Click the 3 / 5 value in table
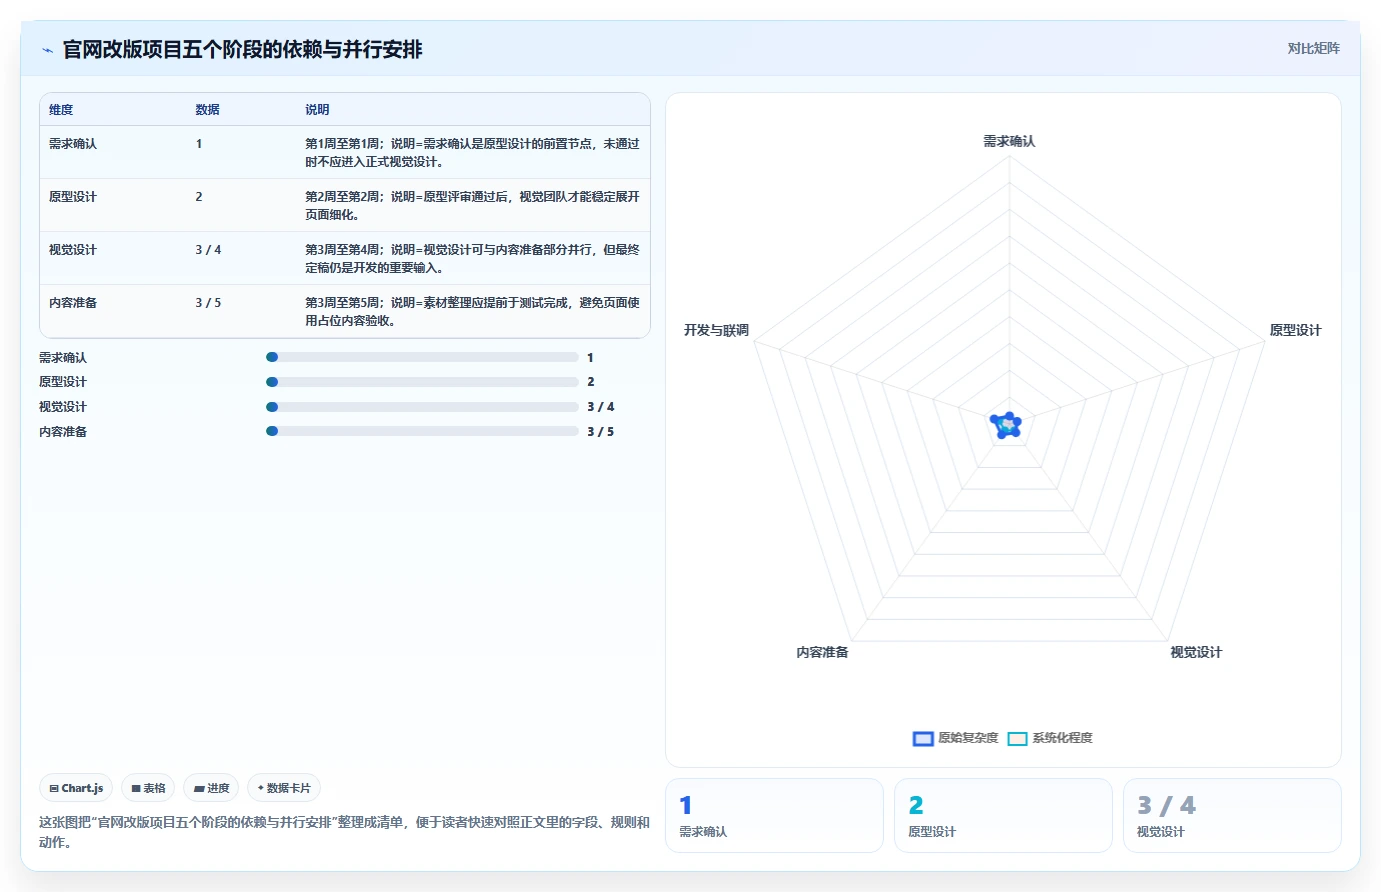This screenshot has height=892, width=1381. coord(208,303)
